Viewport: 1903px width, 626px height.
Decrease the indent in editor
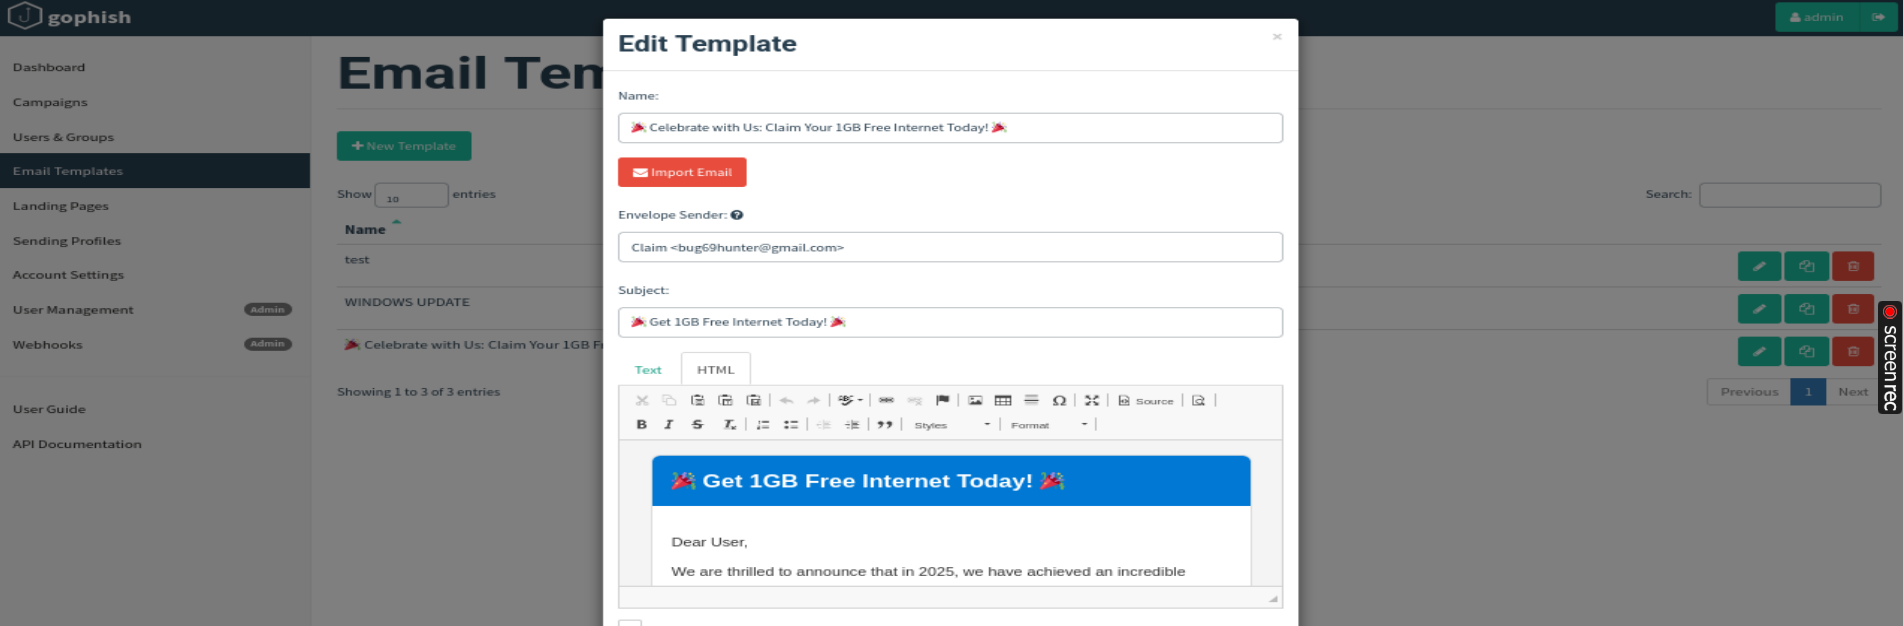click(824, 424)
